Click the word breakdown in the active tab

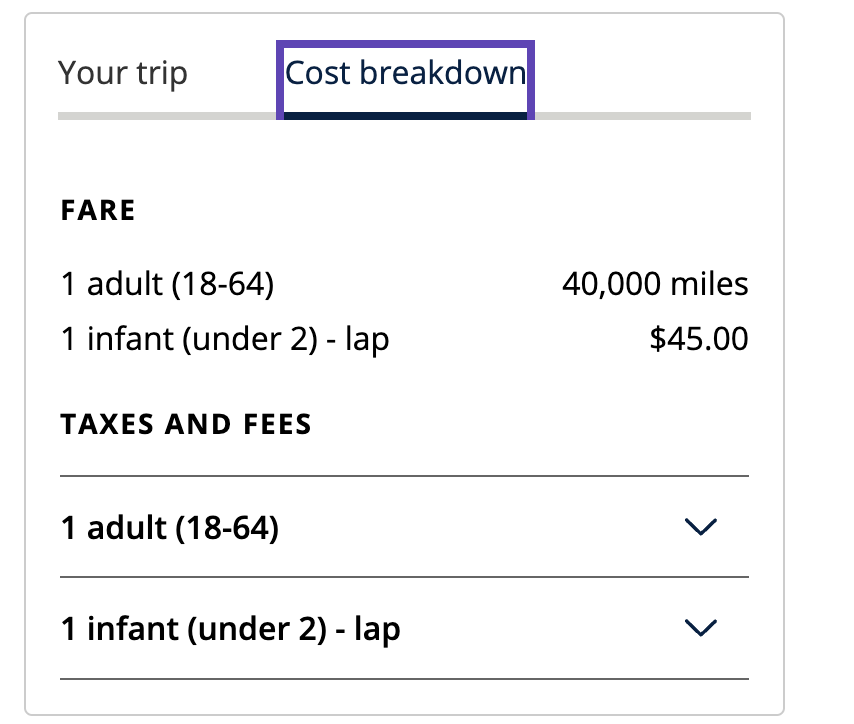point(443,73)
